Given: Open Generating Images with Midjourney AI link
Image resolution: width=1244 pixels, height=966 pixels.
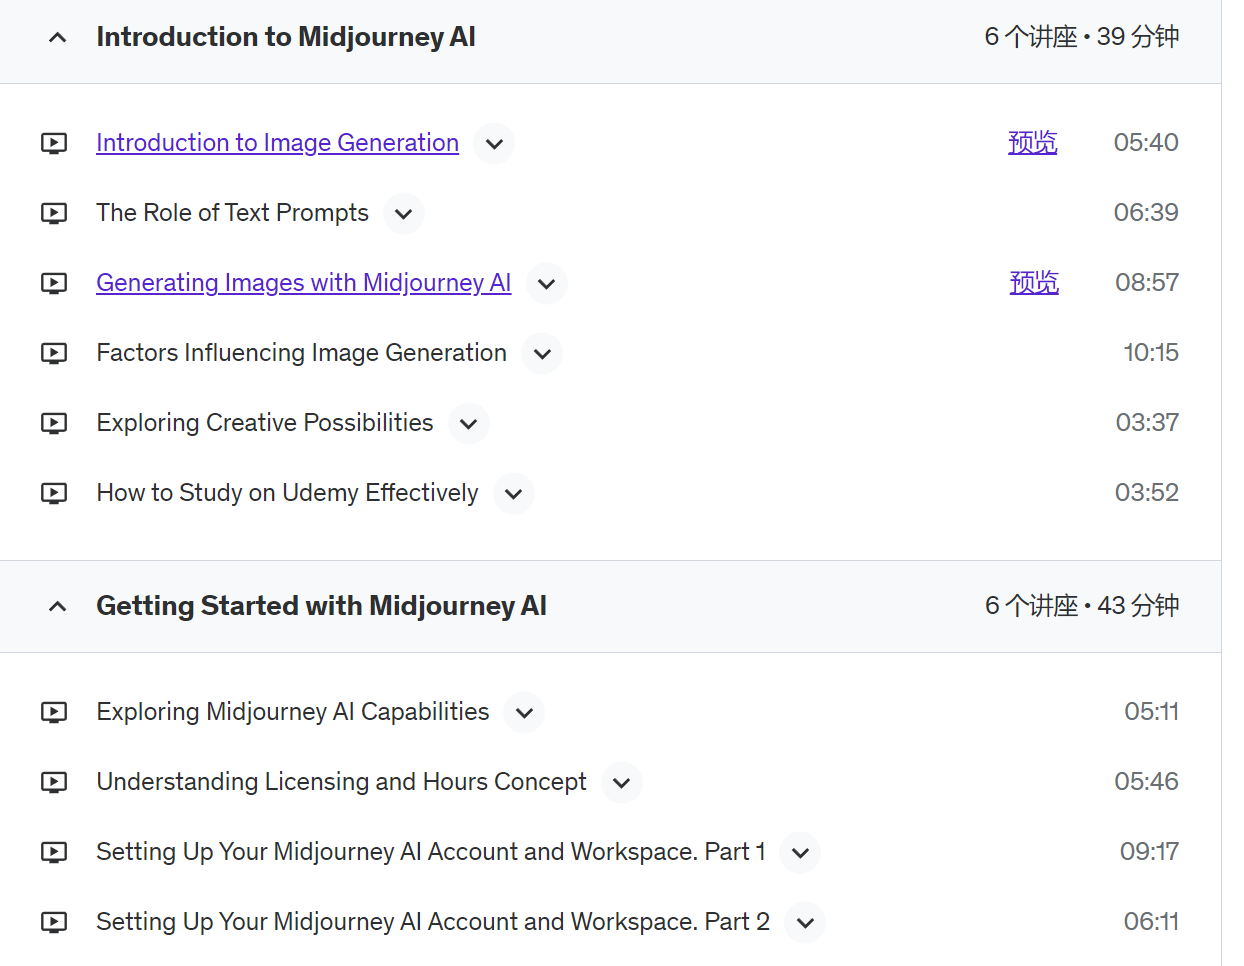Looking at the screenshot, I should [303, 283].
